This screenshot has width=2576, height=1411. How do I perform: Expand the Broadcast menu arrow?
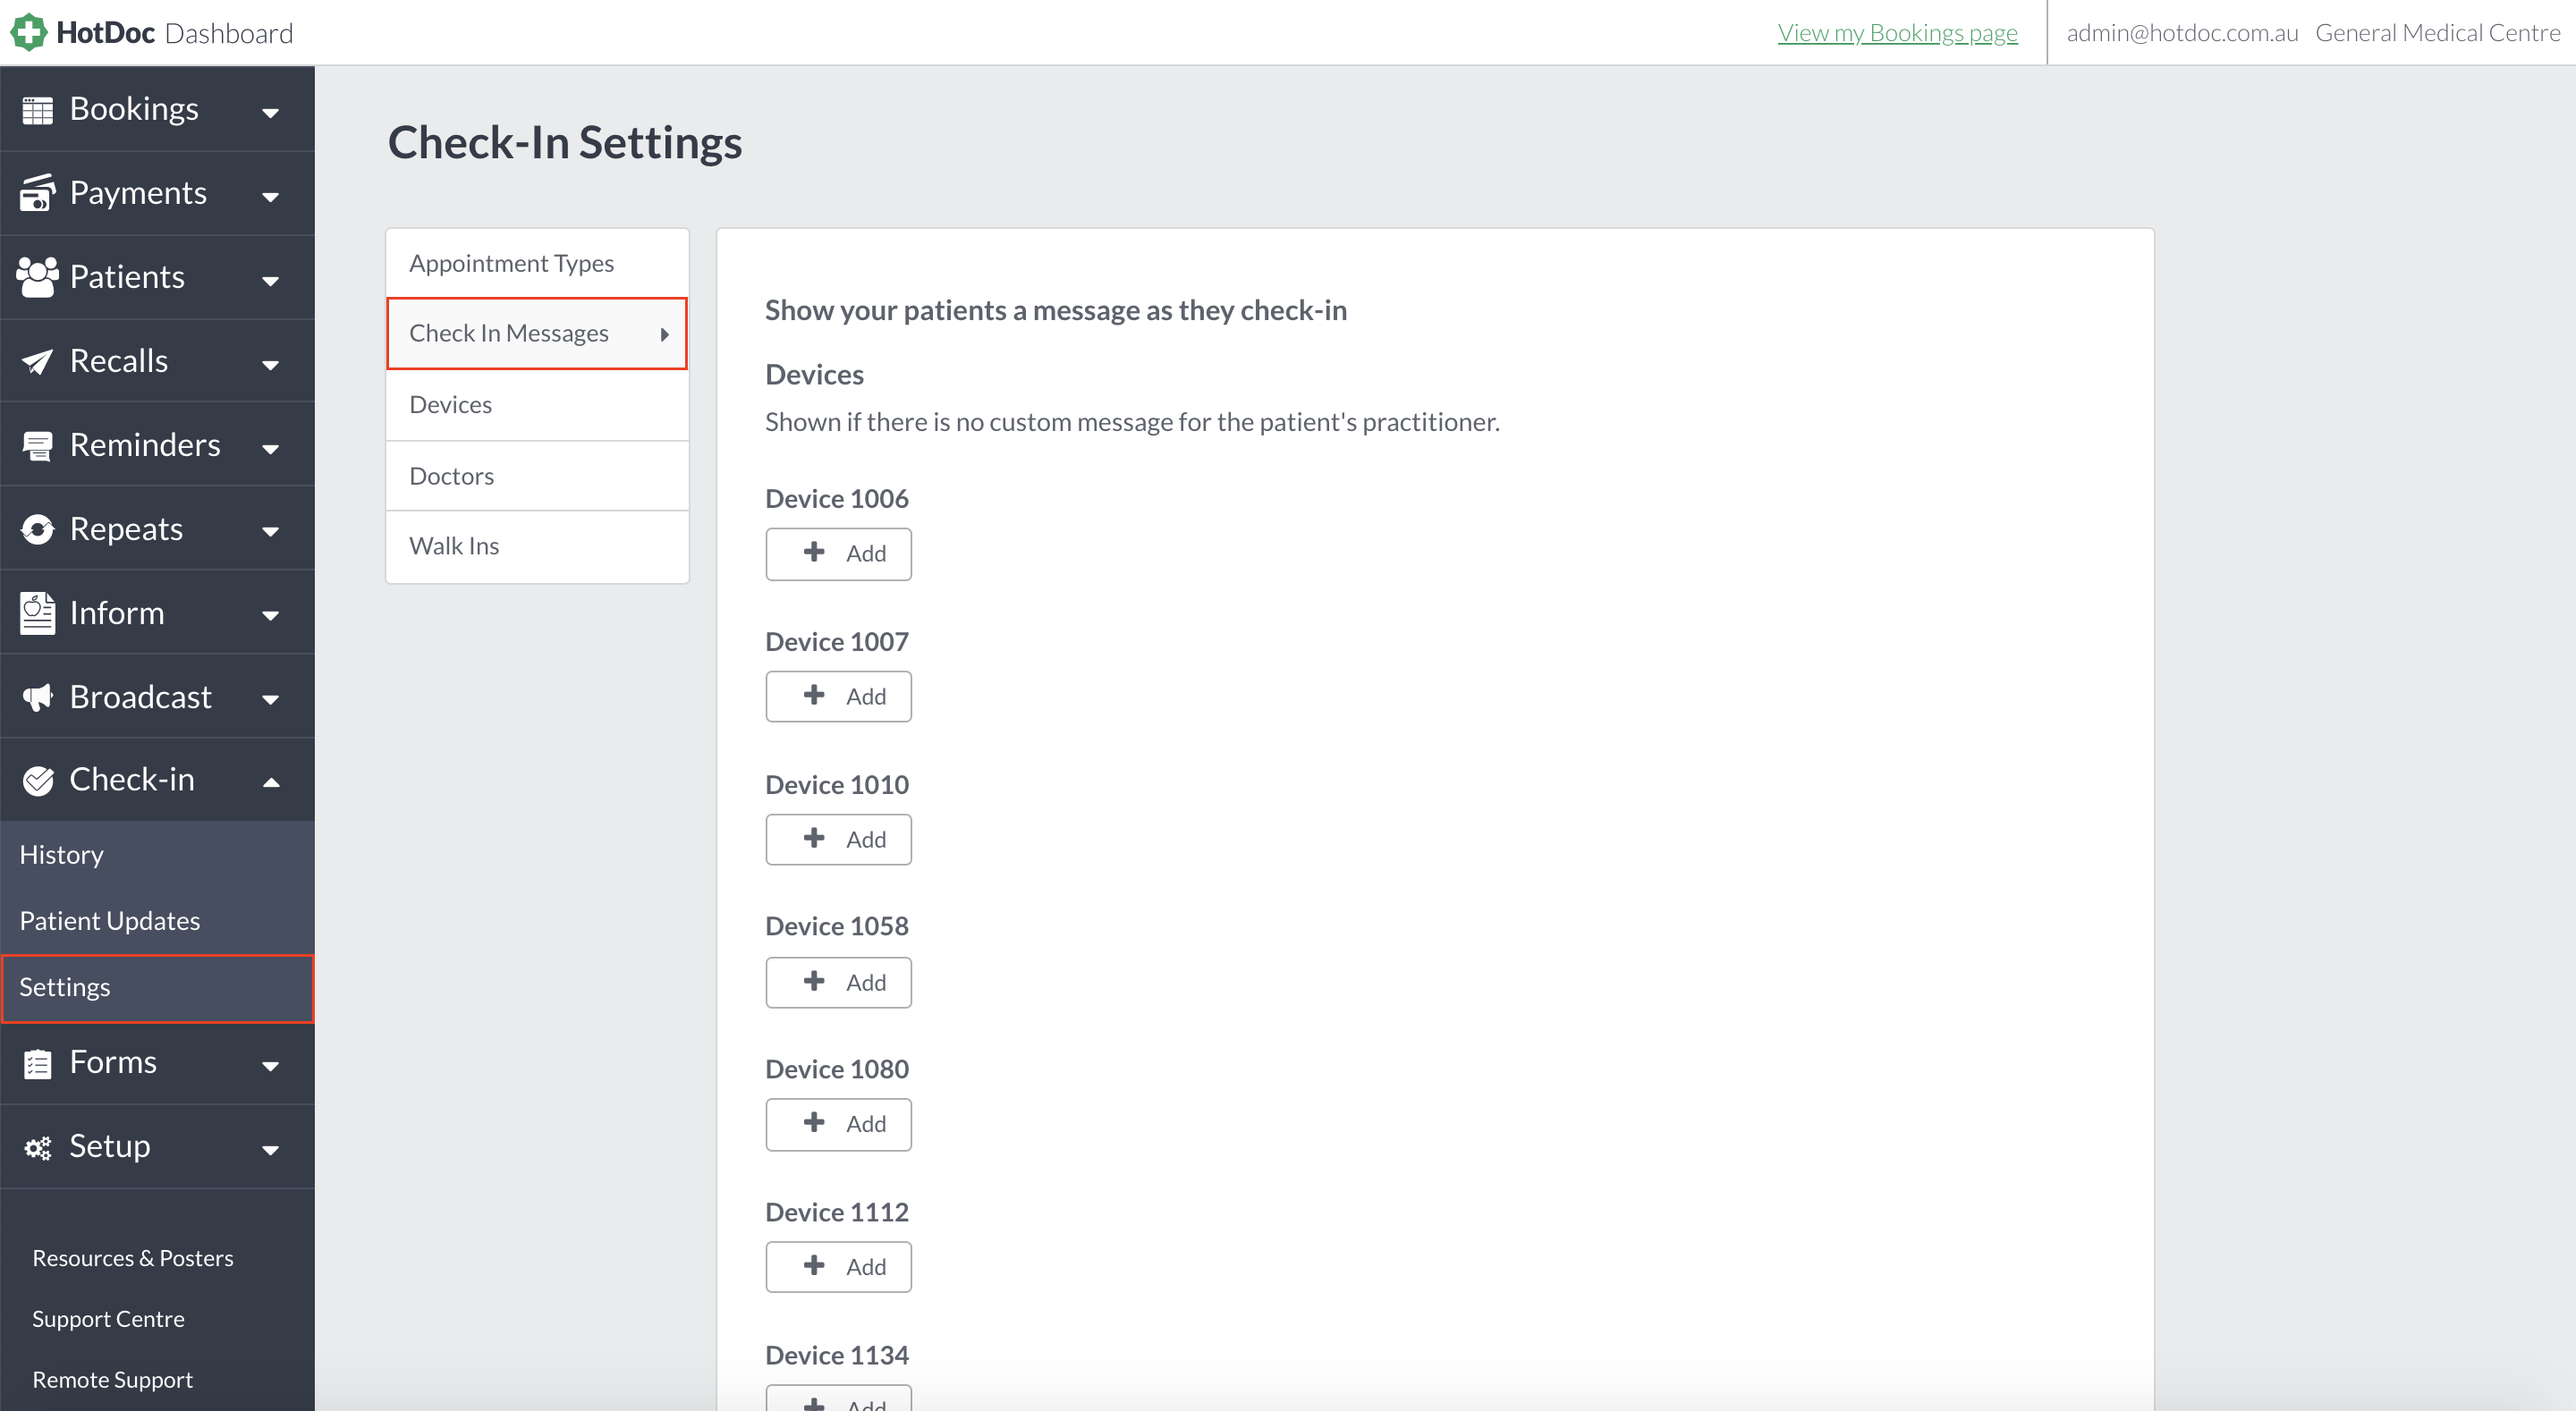(270, 700)
